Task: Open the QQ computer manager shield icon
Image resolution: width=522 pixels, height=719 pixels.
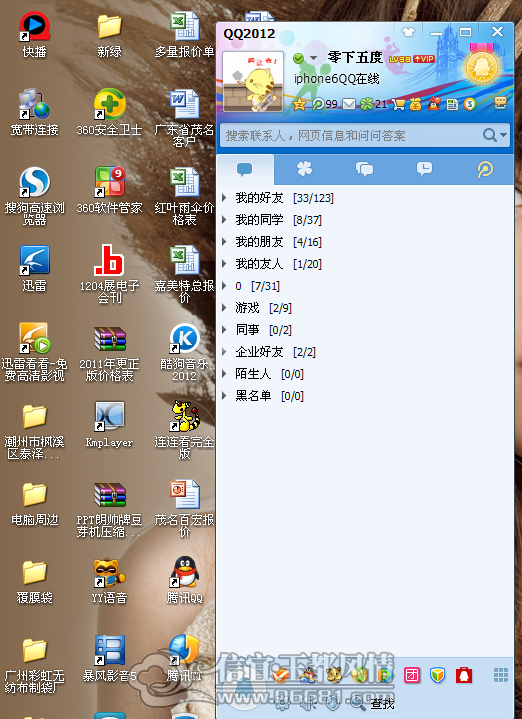Action: tap(438, 675)
